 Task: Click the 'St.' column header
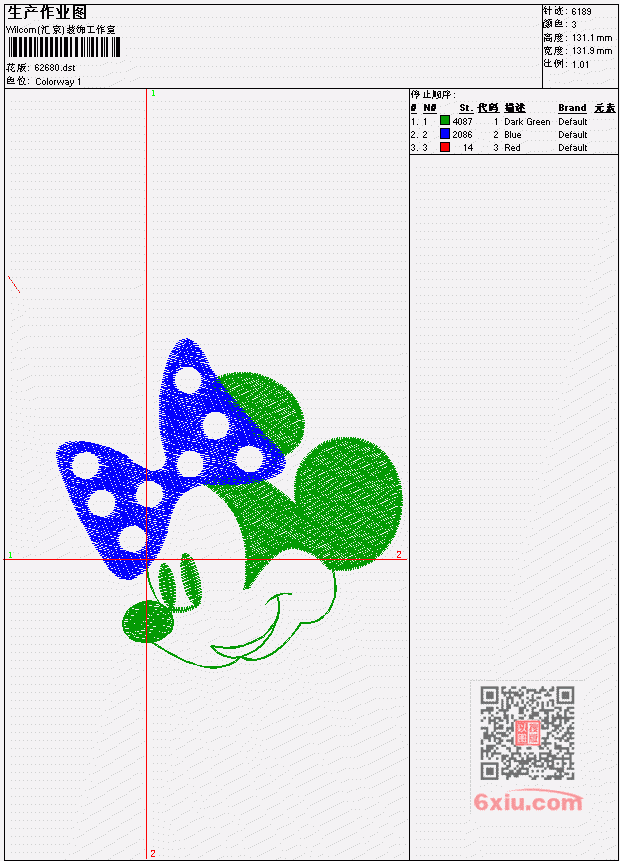click(466, 108)
